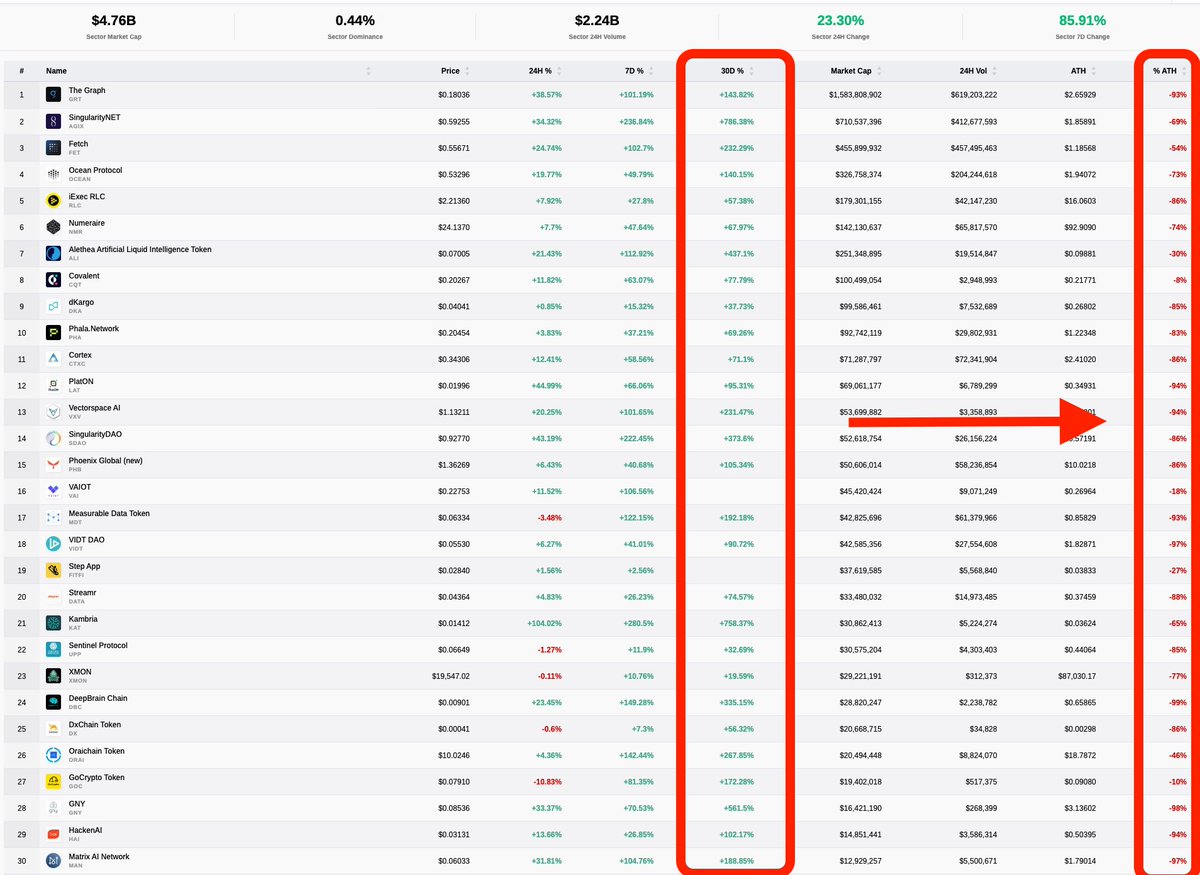This screenshot has width=1200, height=875.
Task: Click the Cortex CTXC logo icon
Action: (53, 359)
